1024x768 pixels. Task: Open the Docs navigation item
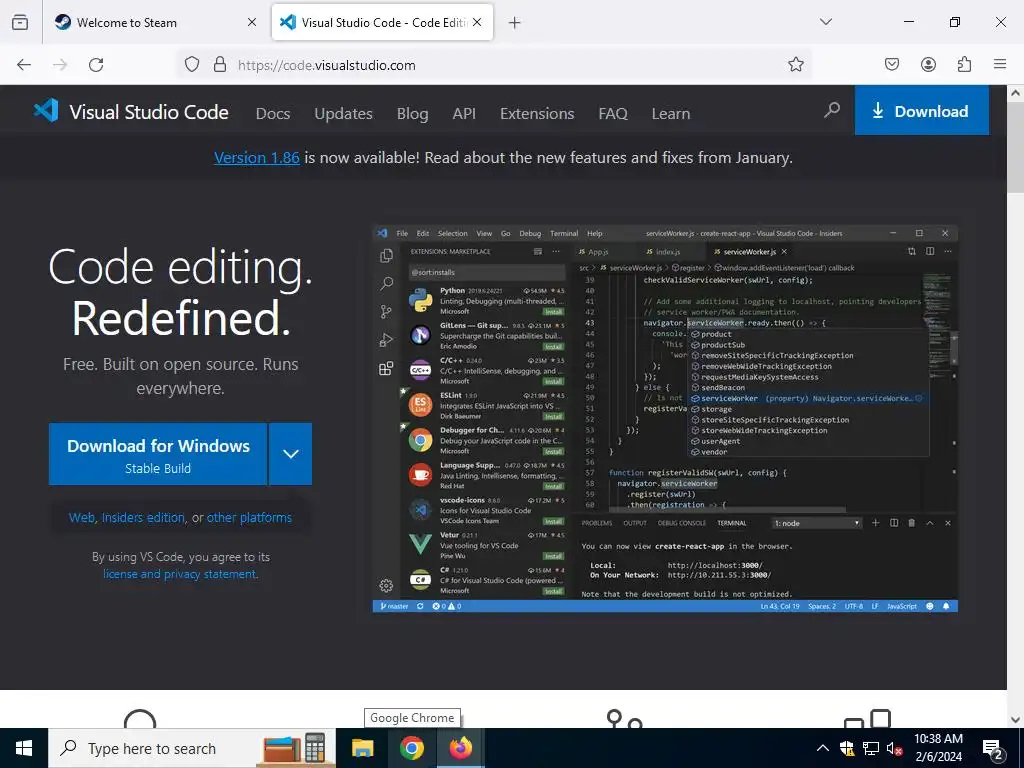[273, 114]
